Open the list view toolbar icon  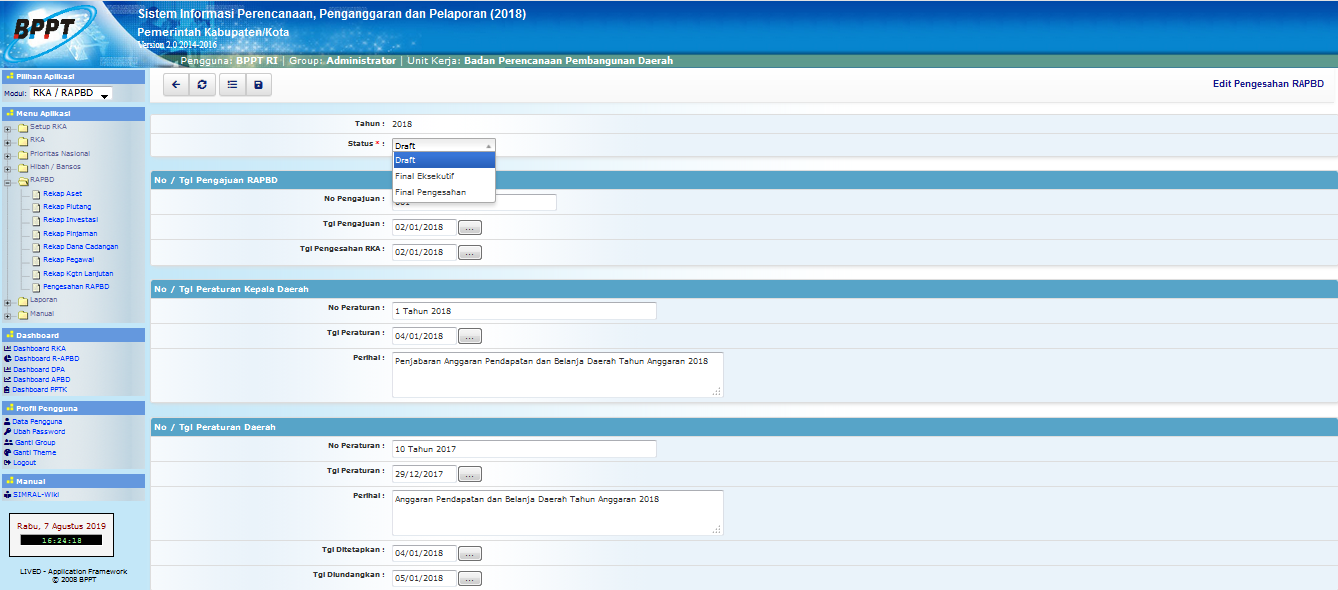(232, 85)
